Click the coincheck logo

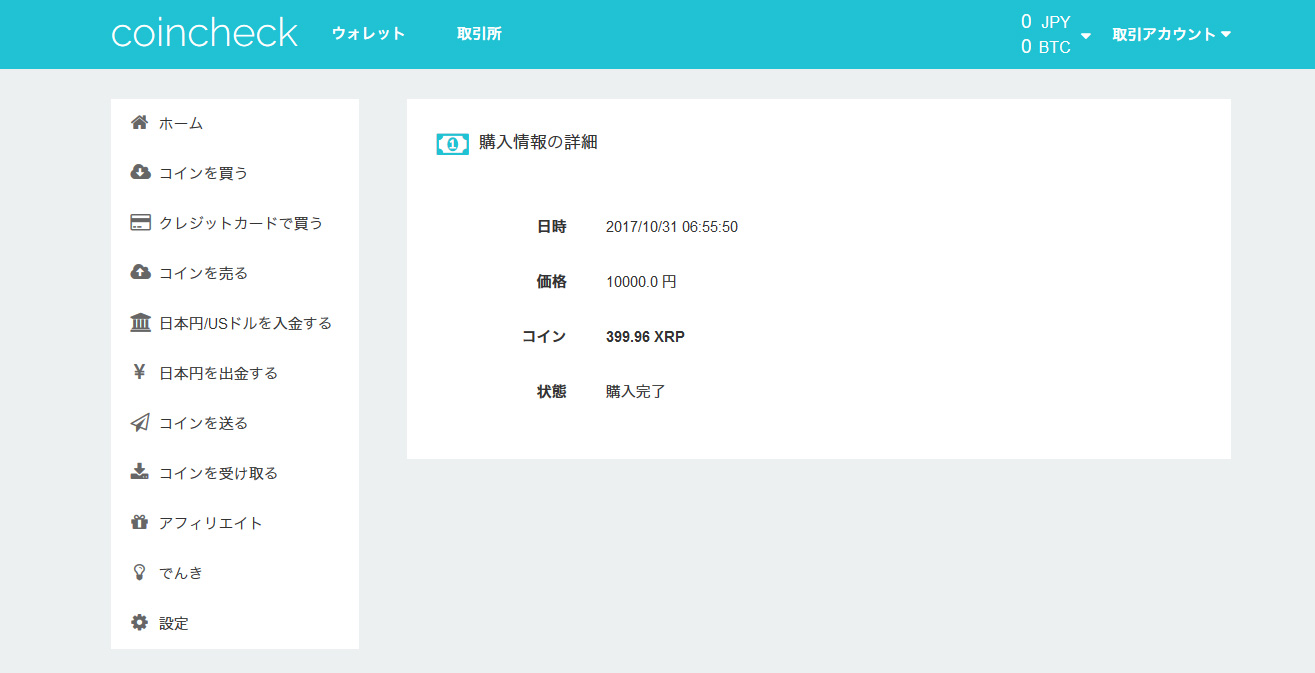[204, 33]
